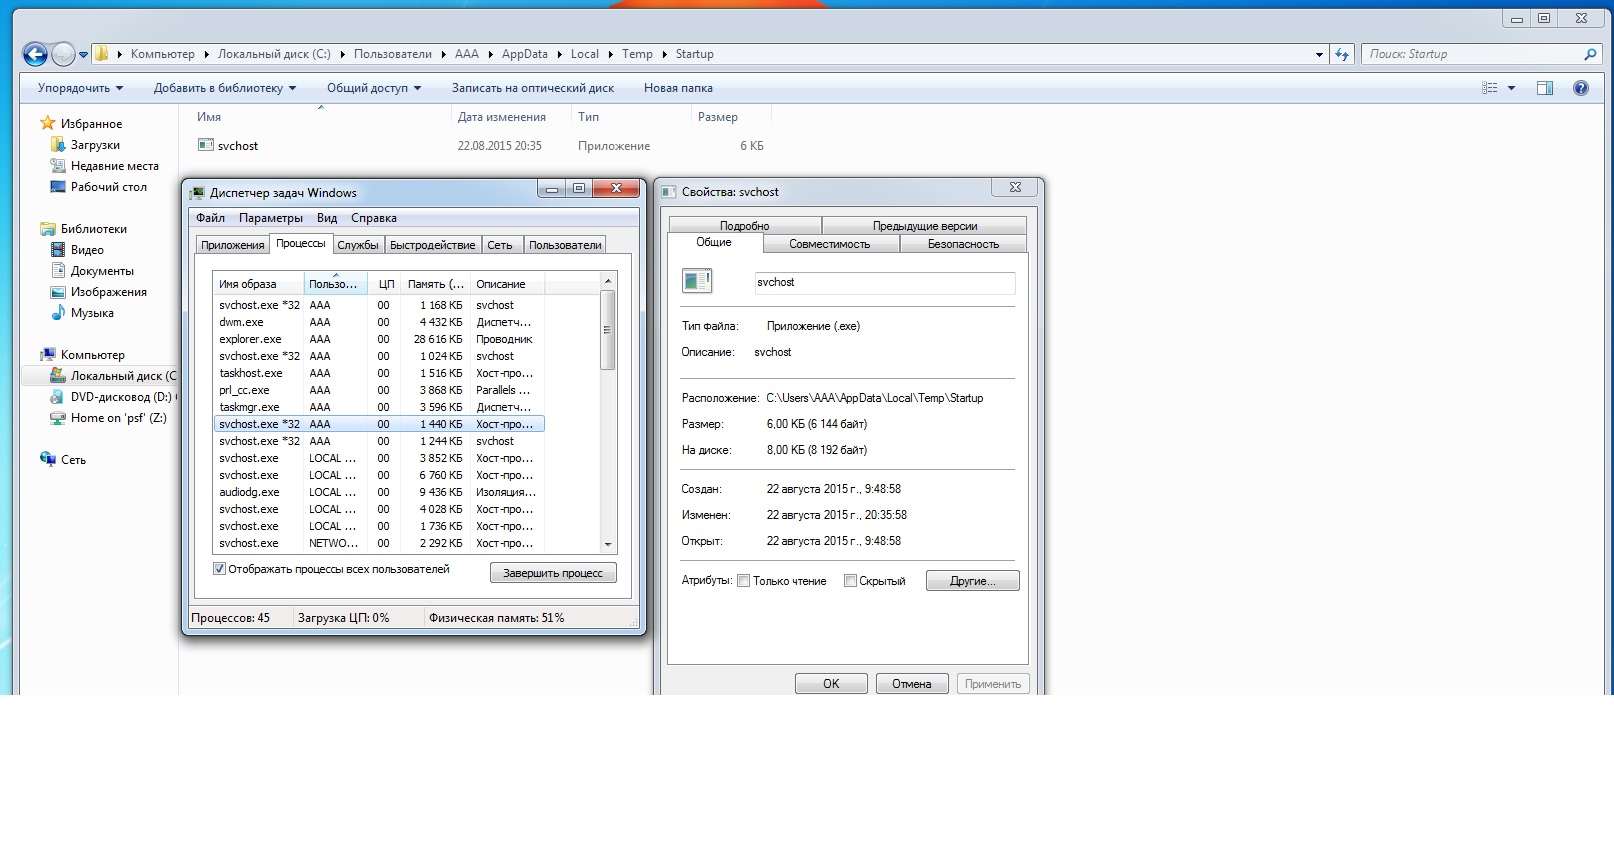
Task: Open 'Параметры' menu in Task Manager
Action: click(271, 218)
